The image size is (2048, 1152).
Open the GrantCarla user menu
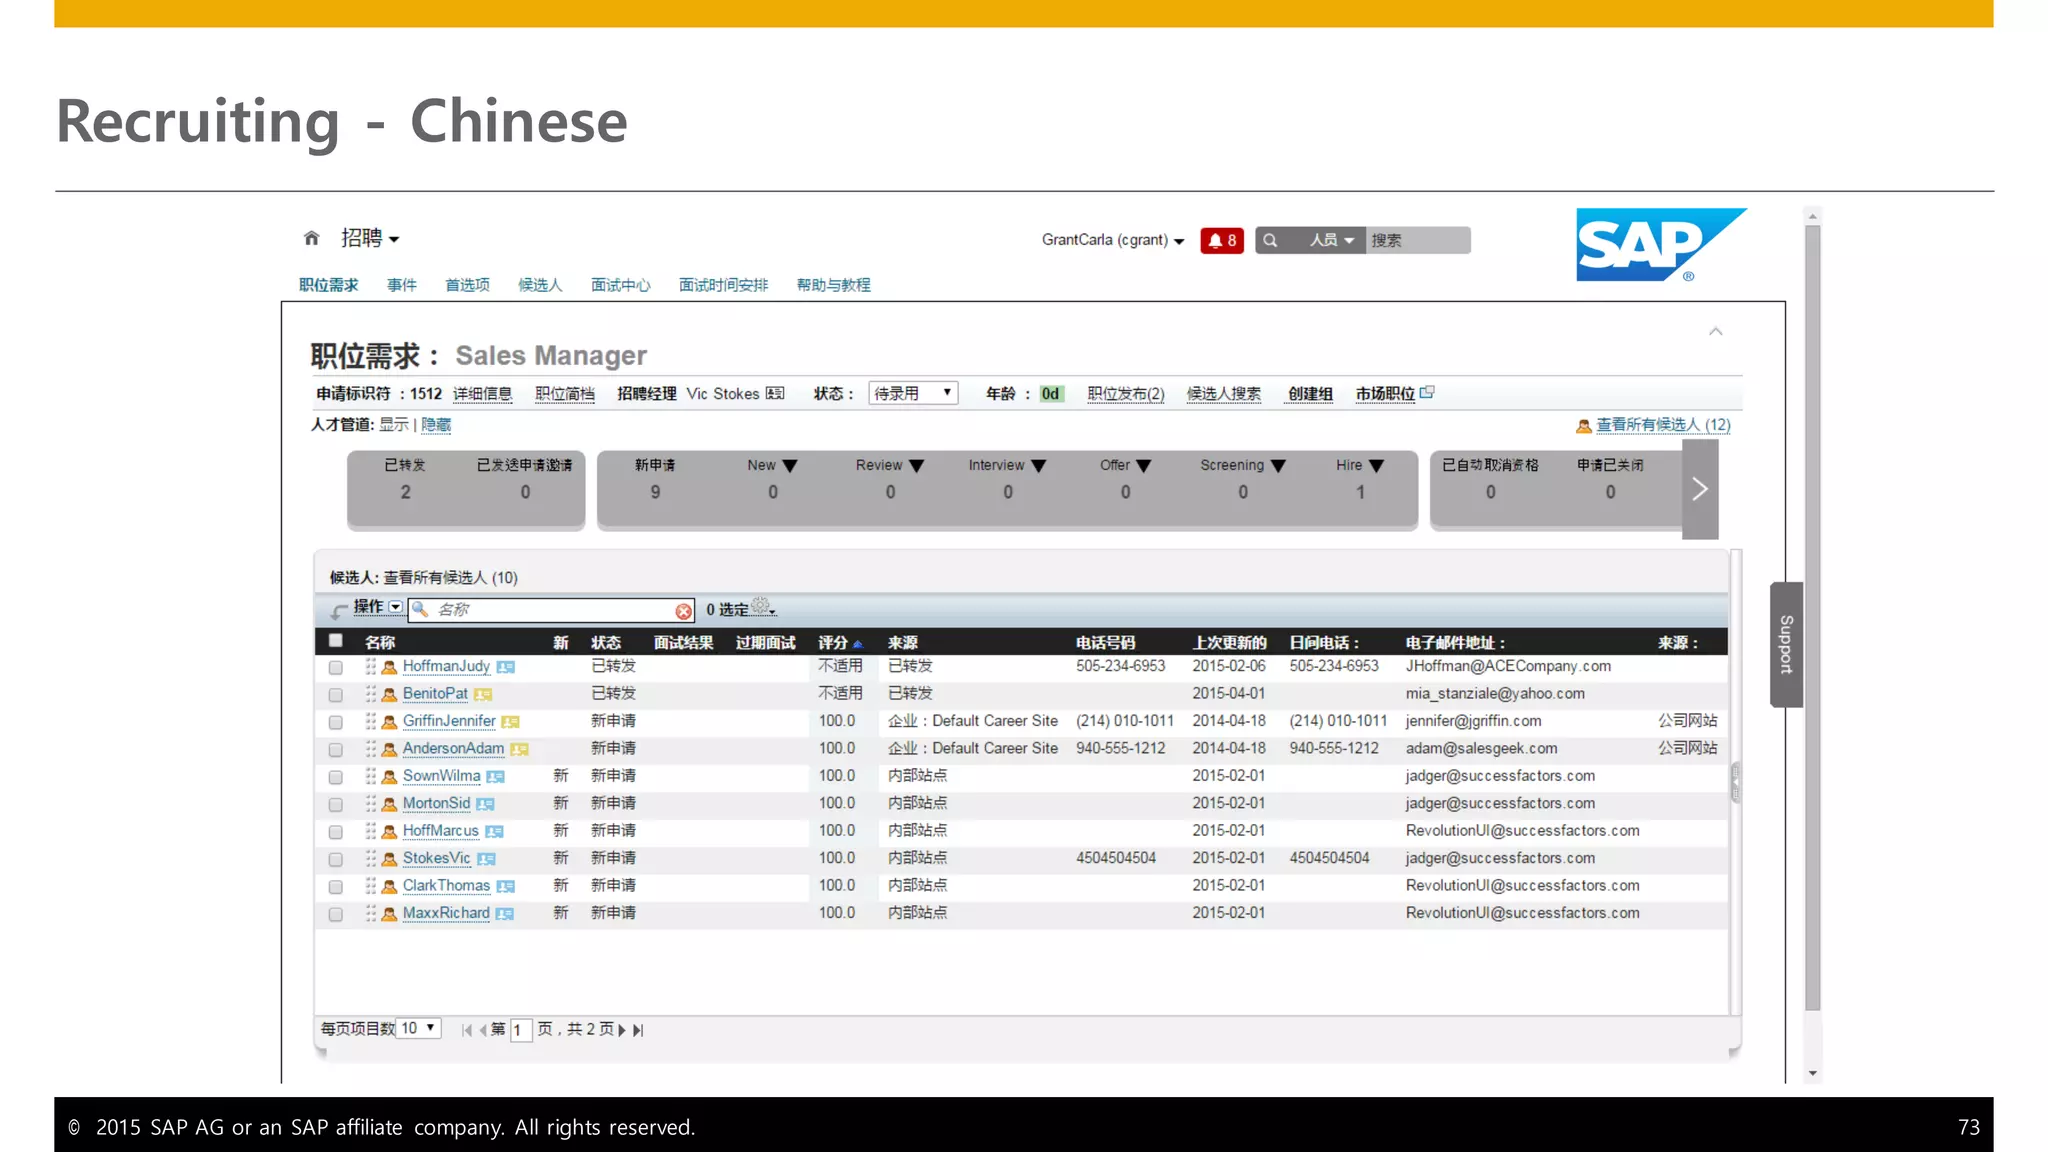tap(1113, 240)
